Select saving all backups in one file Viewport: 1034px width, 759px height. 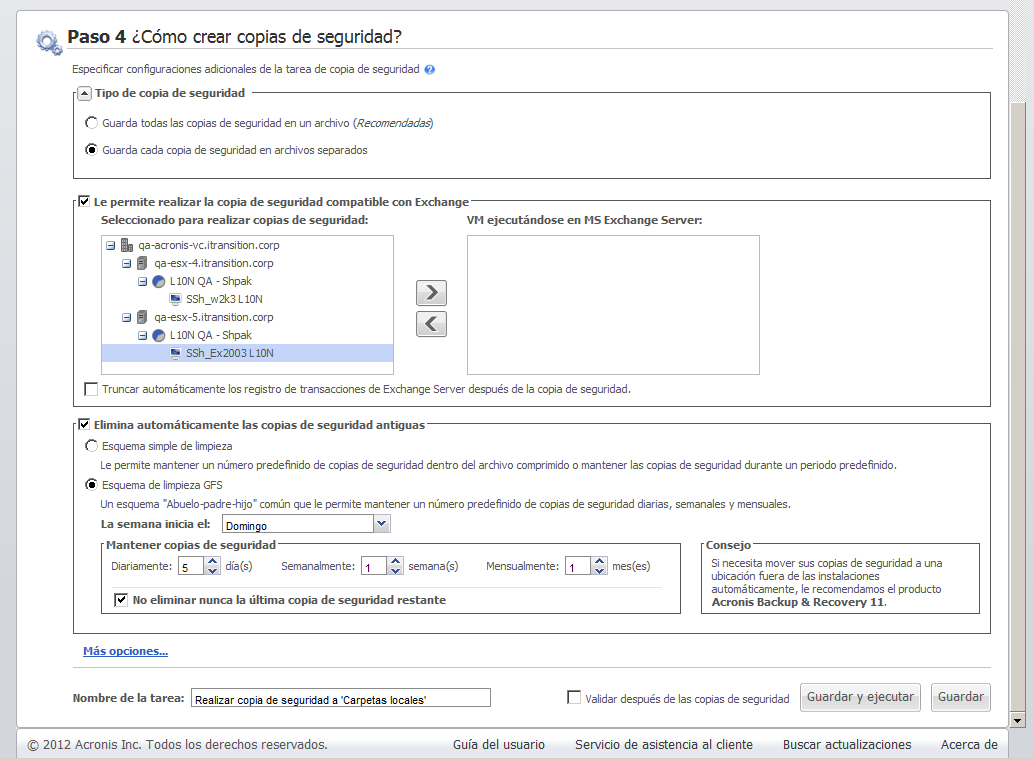[92, 123]
